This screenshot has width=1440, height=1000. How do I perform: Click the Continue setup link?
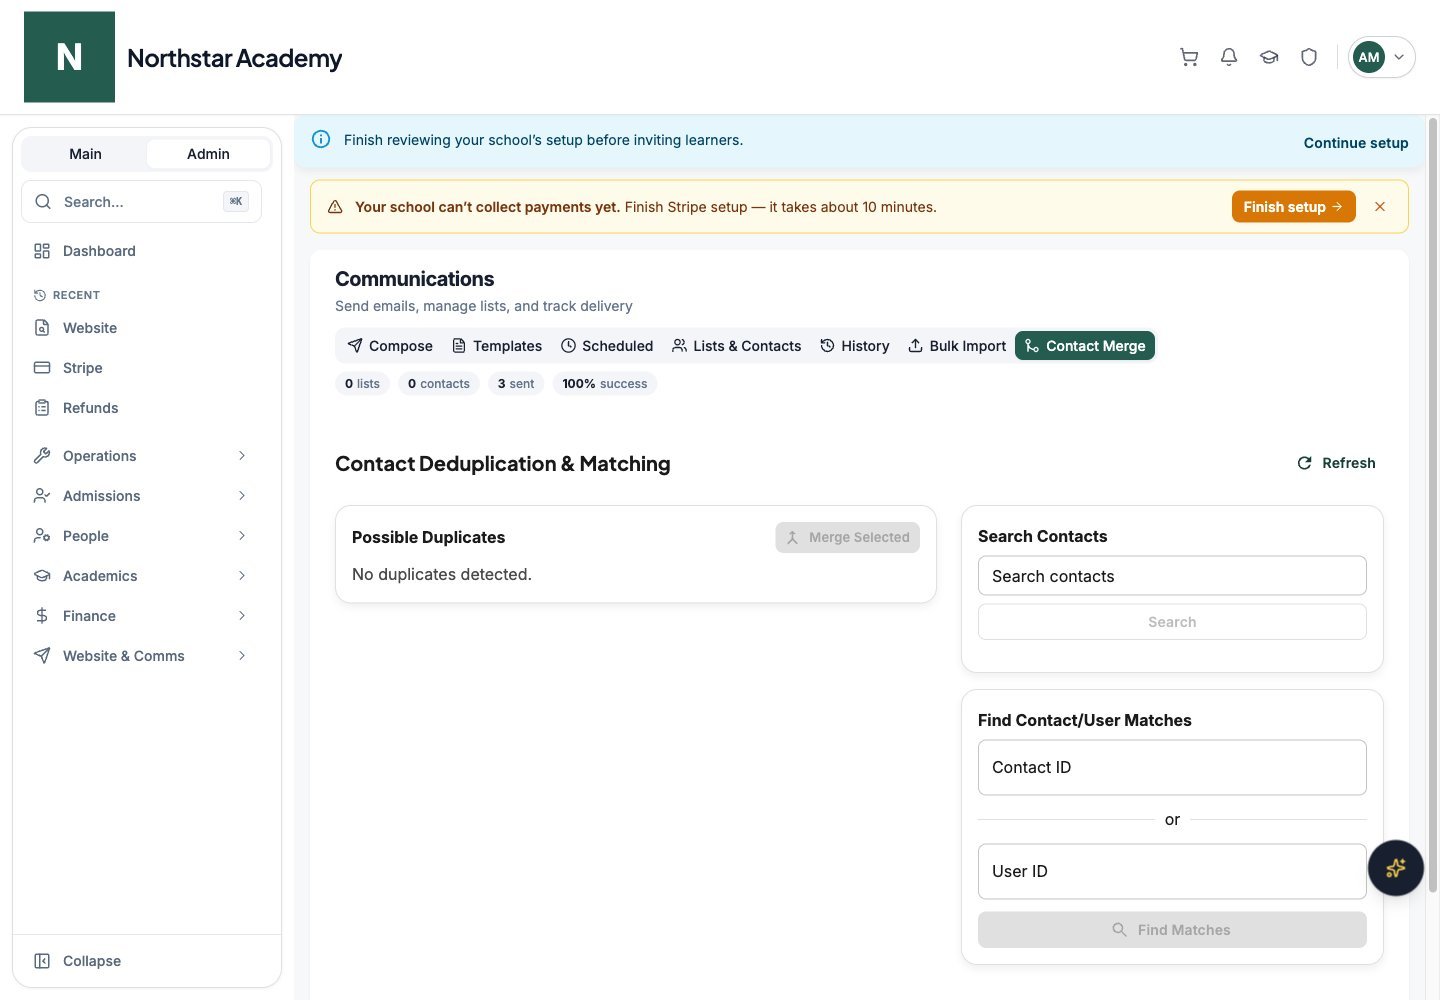(x=1355, y=143)
